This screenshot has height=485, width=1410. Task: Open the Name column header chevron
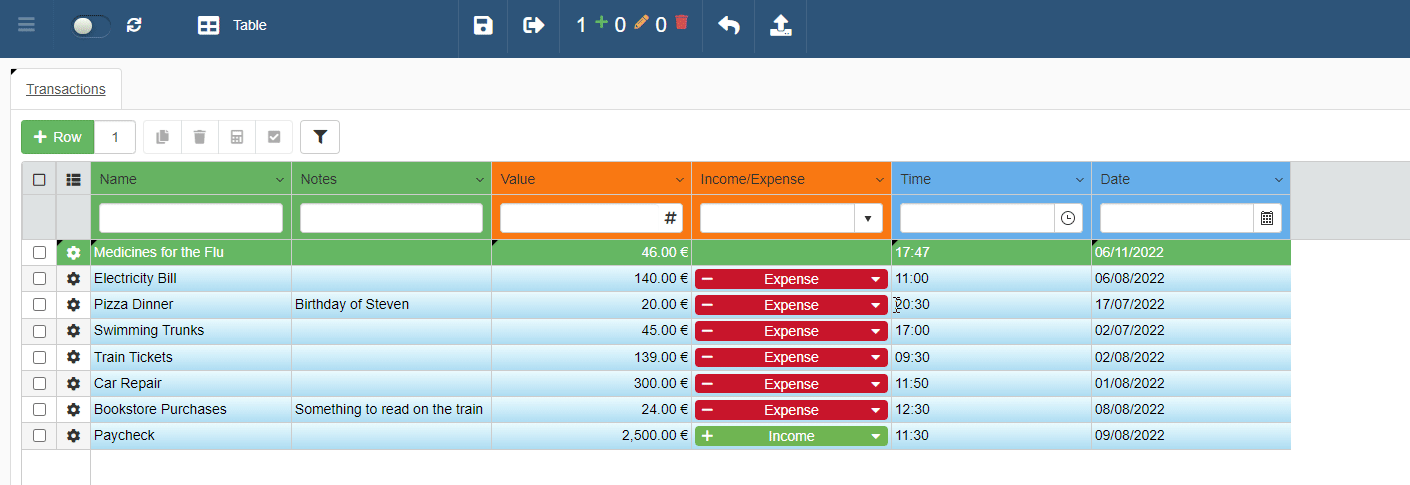(279, 180)
